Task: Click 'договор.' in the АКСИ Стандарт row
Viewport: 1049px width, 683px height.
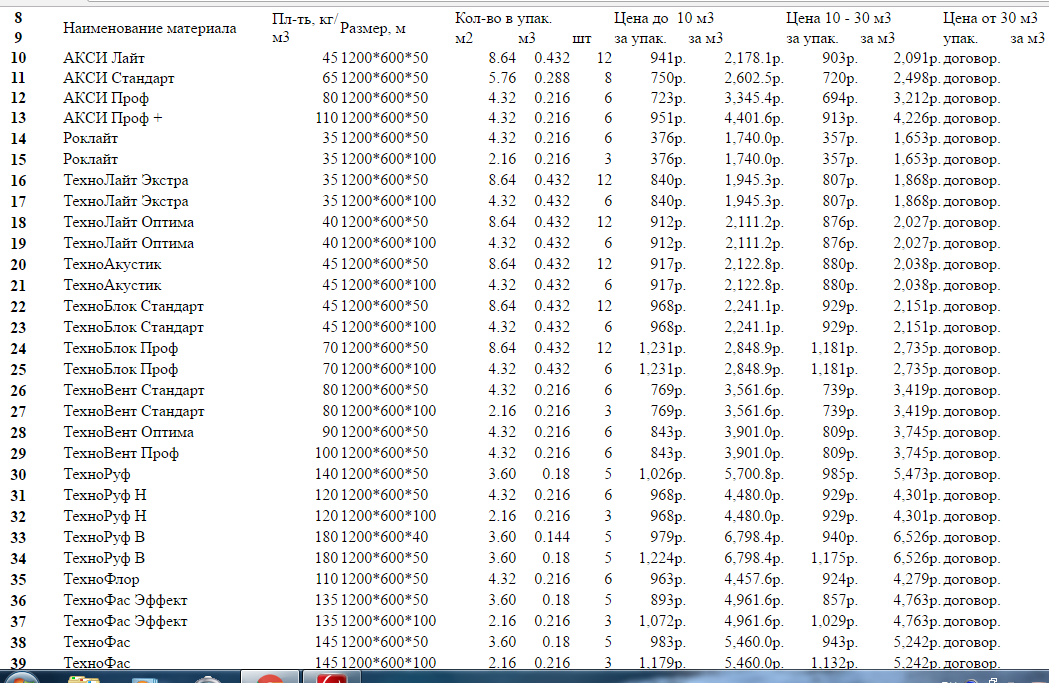Action: point(971,78)
